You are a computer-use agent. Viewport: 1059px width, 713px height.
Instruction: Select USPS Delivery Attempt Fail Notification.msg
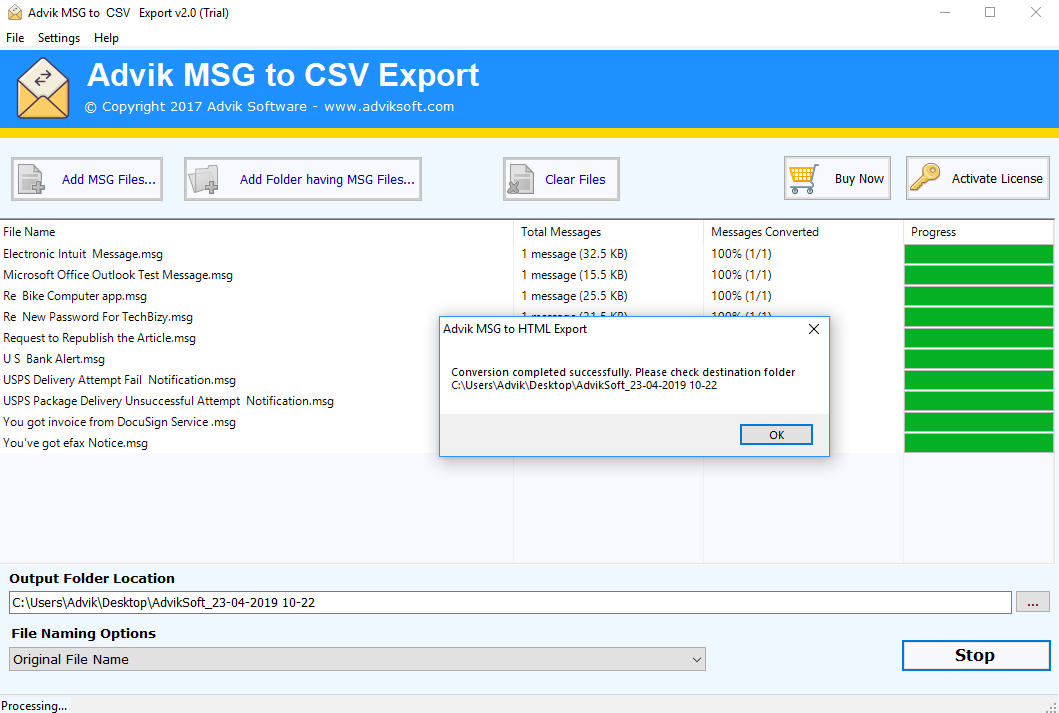pyautogui.click(x=120, y=379)
